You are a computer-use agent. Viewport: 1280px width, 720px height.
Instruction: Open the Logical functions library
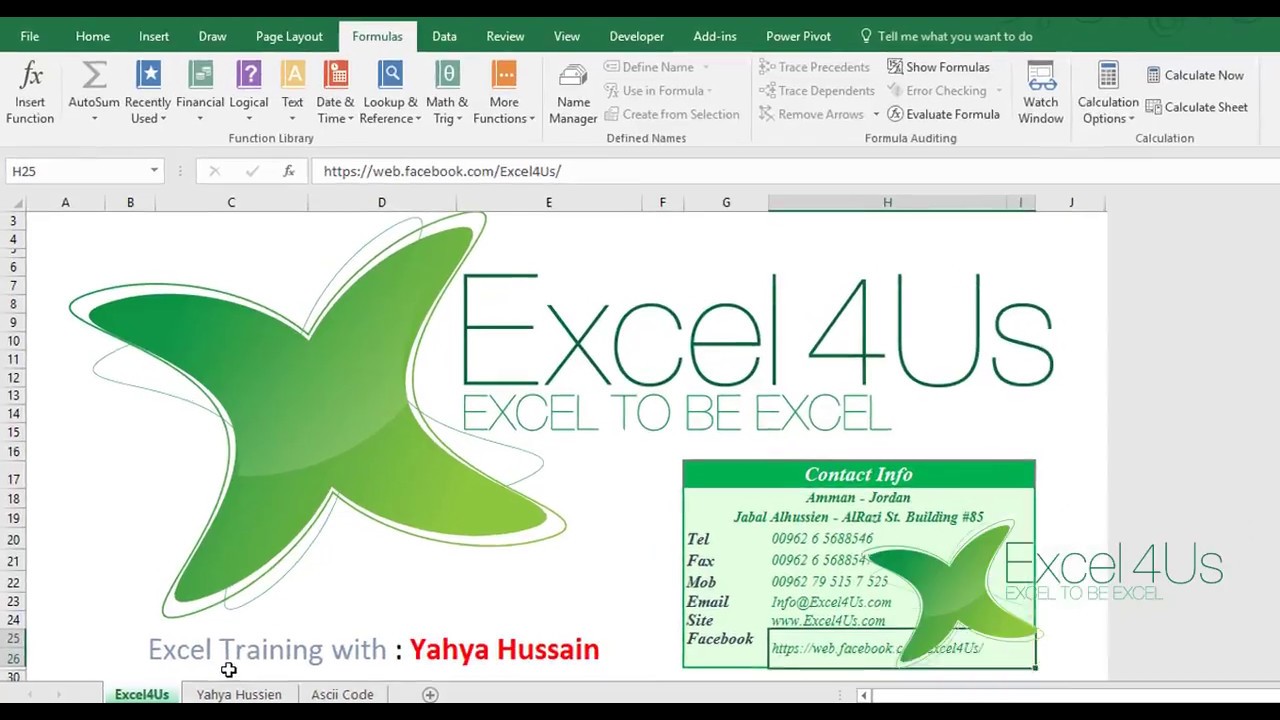click(249, 92)
